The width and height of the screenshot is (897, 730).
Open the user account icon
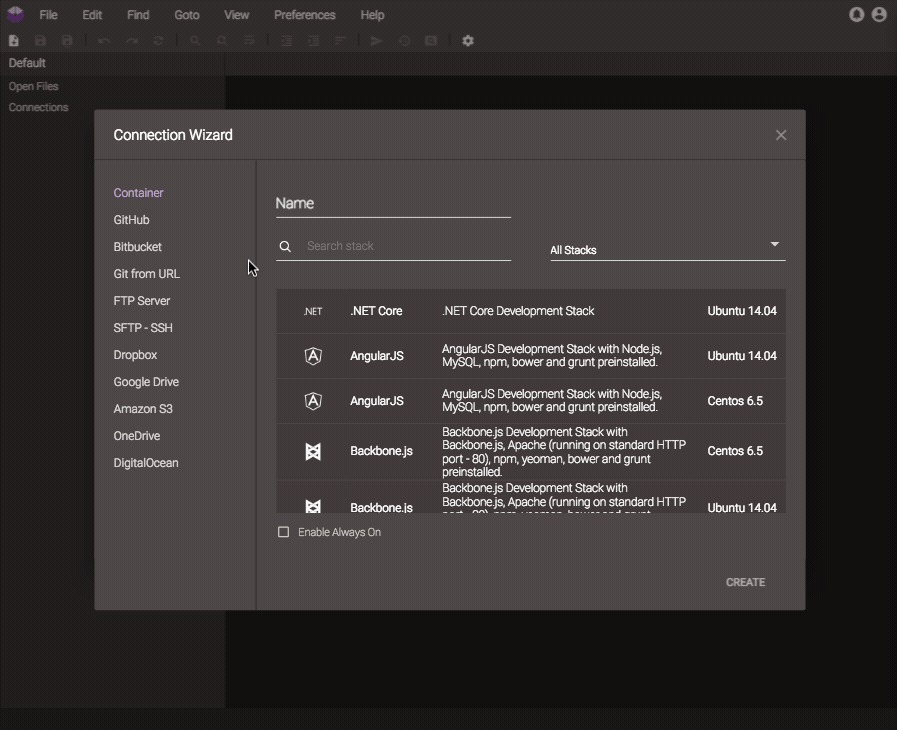[x=879, y=14]
